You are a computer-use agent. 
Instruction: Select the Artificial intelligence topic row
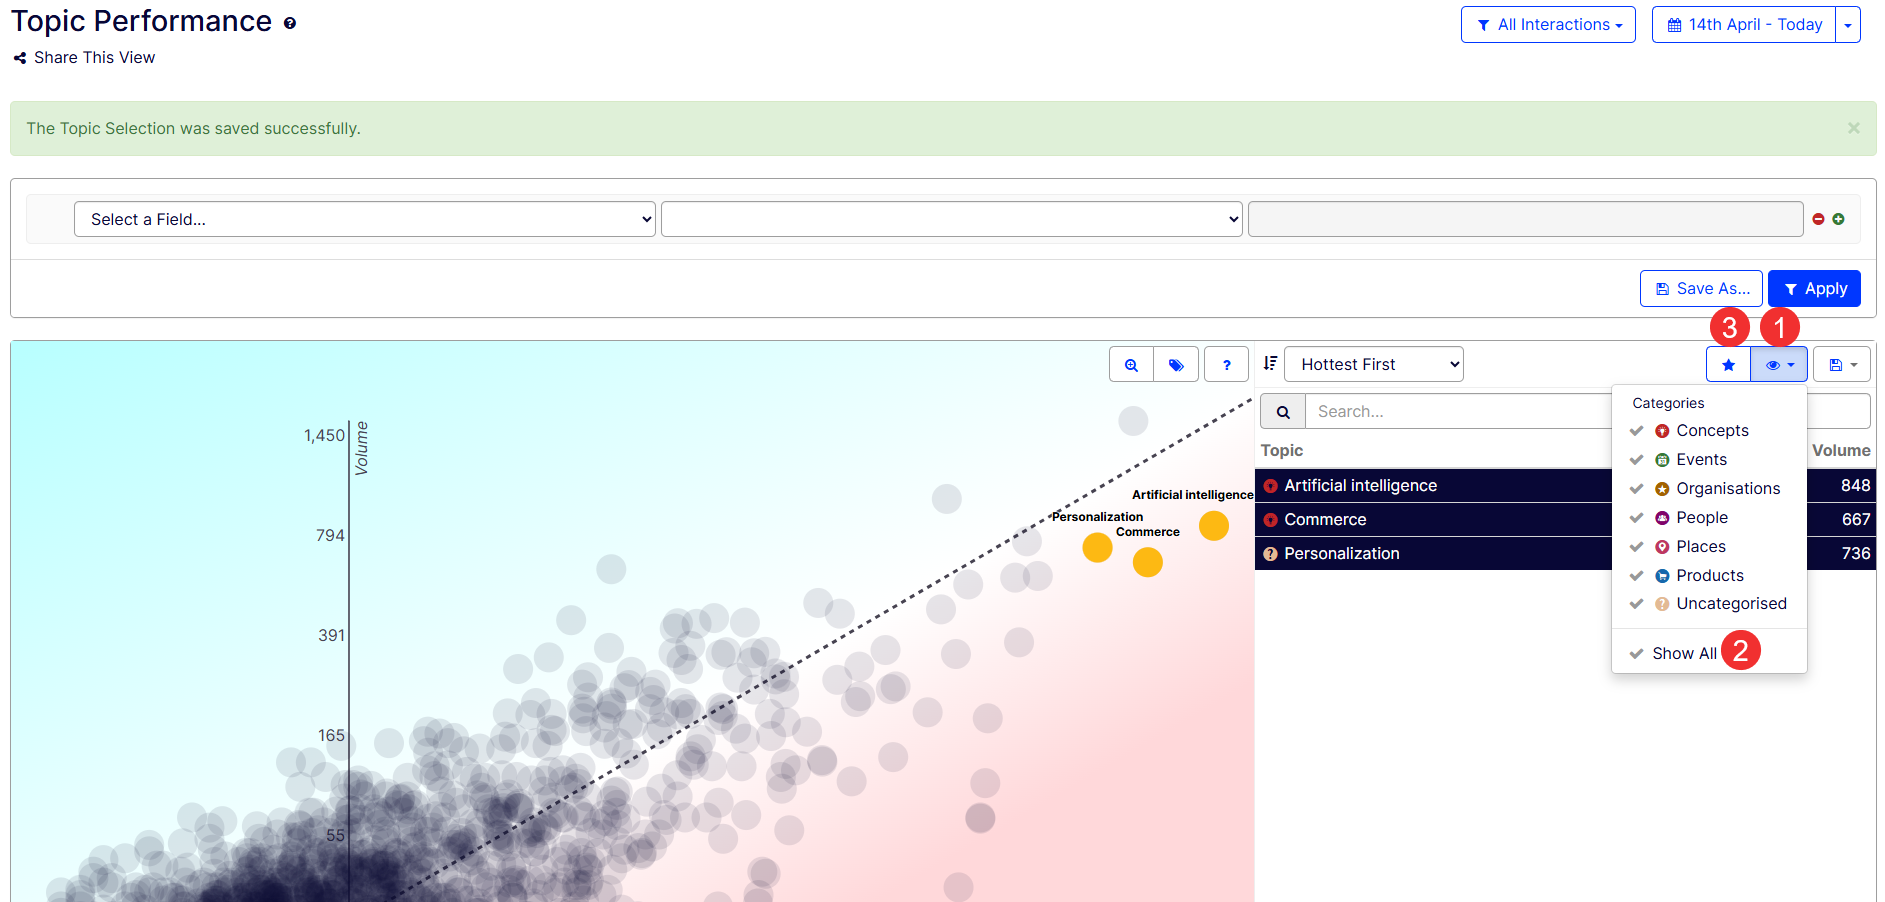pyautogui.click(x=1433, y=486)
